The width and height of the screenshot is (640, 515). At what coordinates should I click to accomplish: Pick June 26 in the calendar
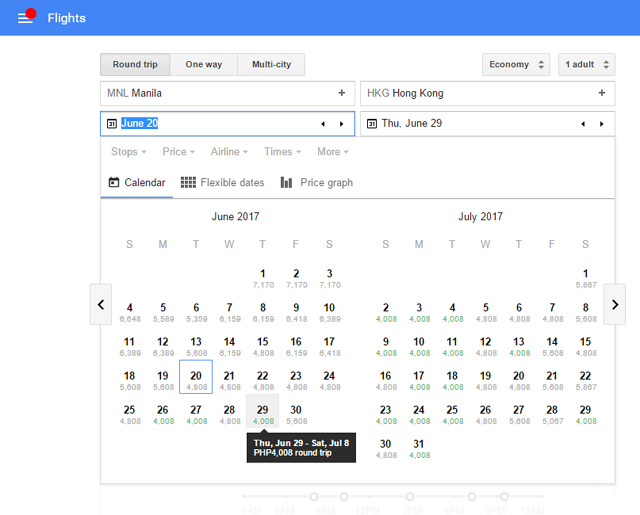[x=163, y=414]
